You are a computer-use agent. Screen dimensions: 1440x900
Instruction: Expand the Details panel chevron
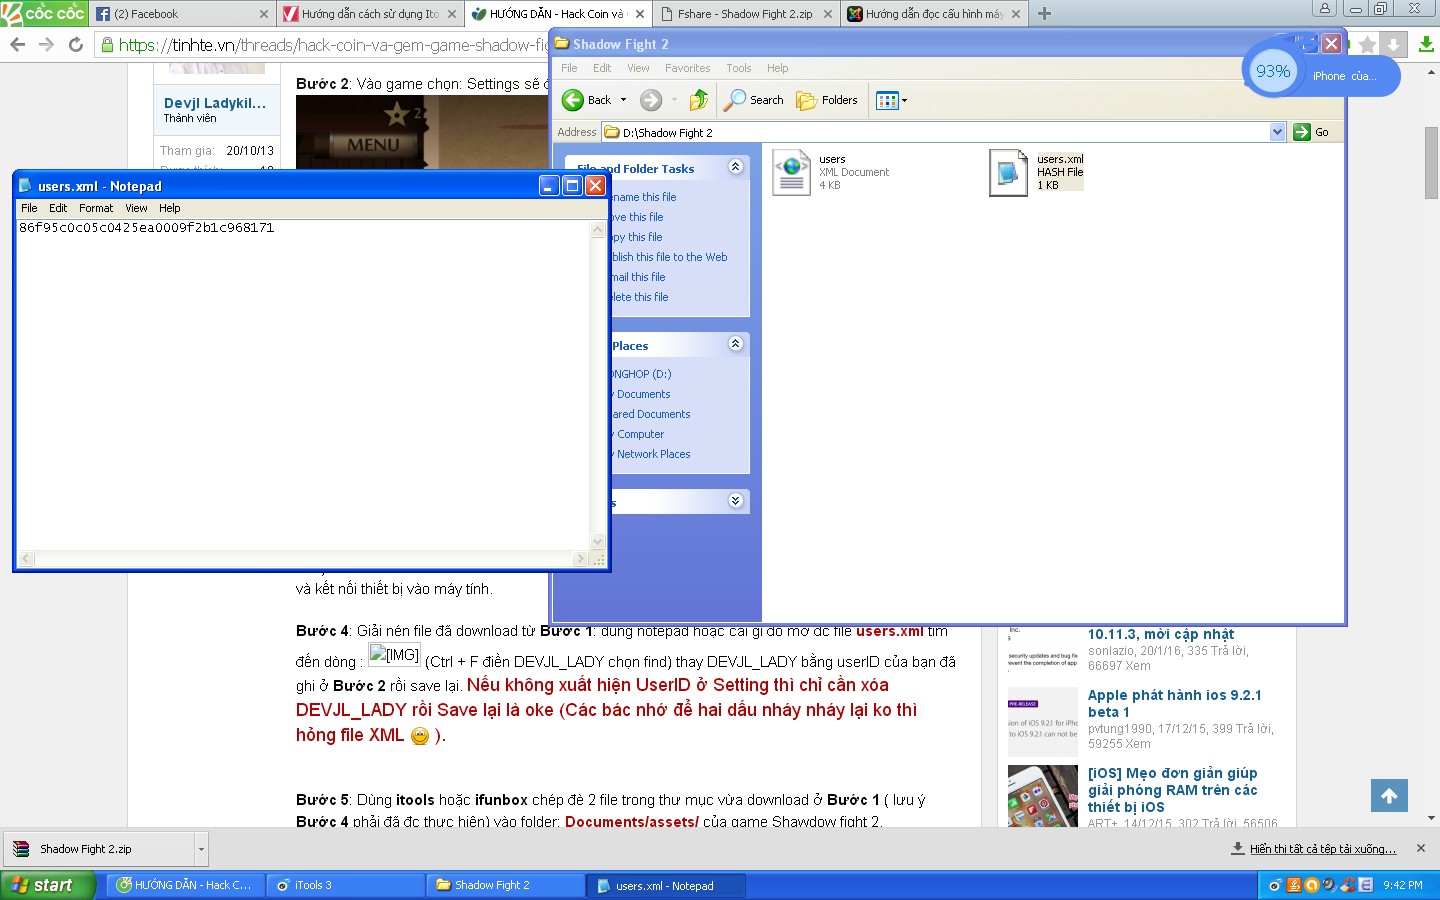tap(736, 501)
